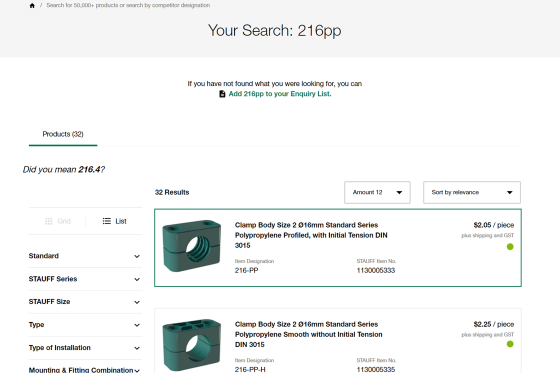Viewport: 560px width, 373px height.
Task: Select item designation 216-PP
Action: 246,270
